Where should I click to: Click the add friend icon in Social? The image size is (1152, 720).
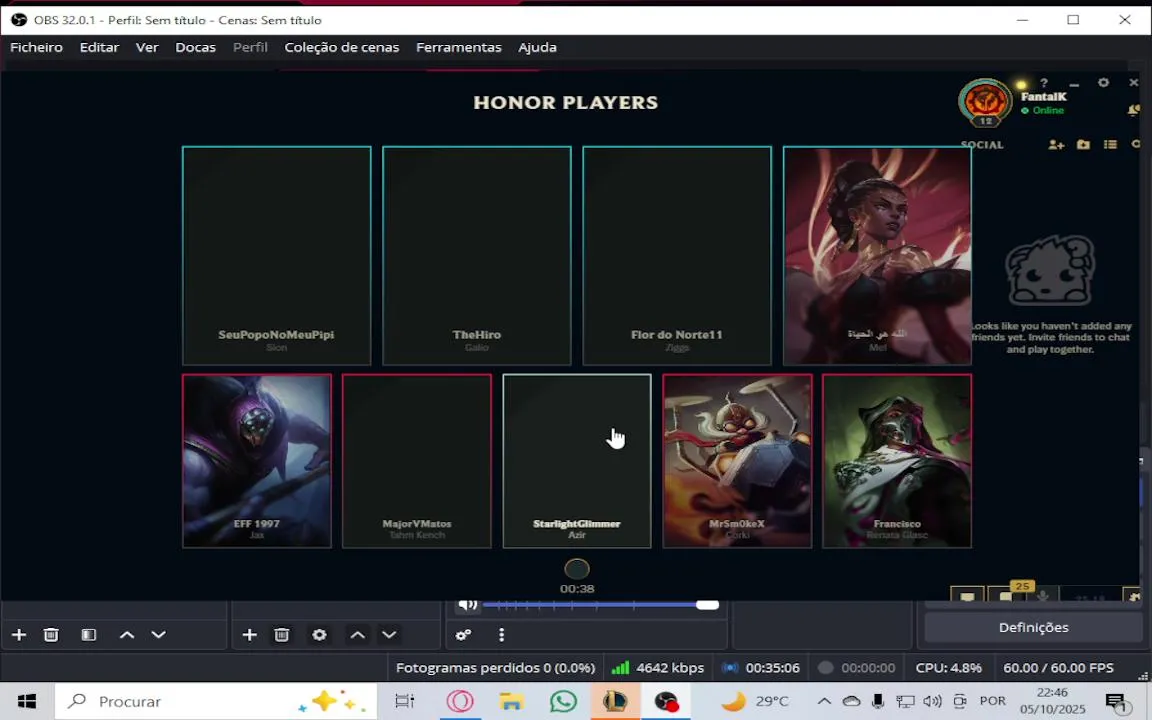pos(1056,145)
